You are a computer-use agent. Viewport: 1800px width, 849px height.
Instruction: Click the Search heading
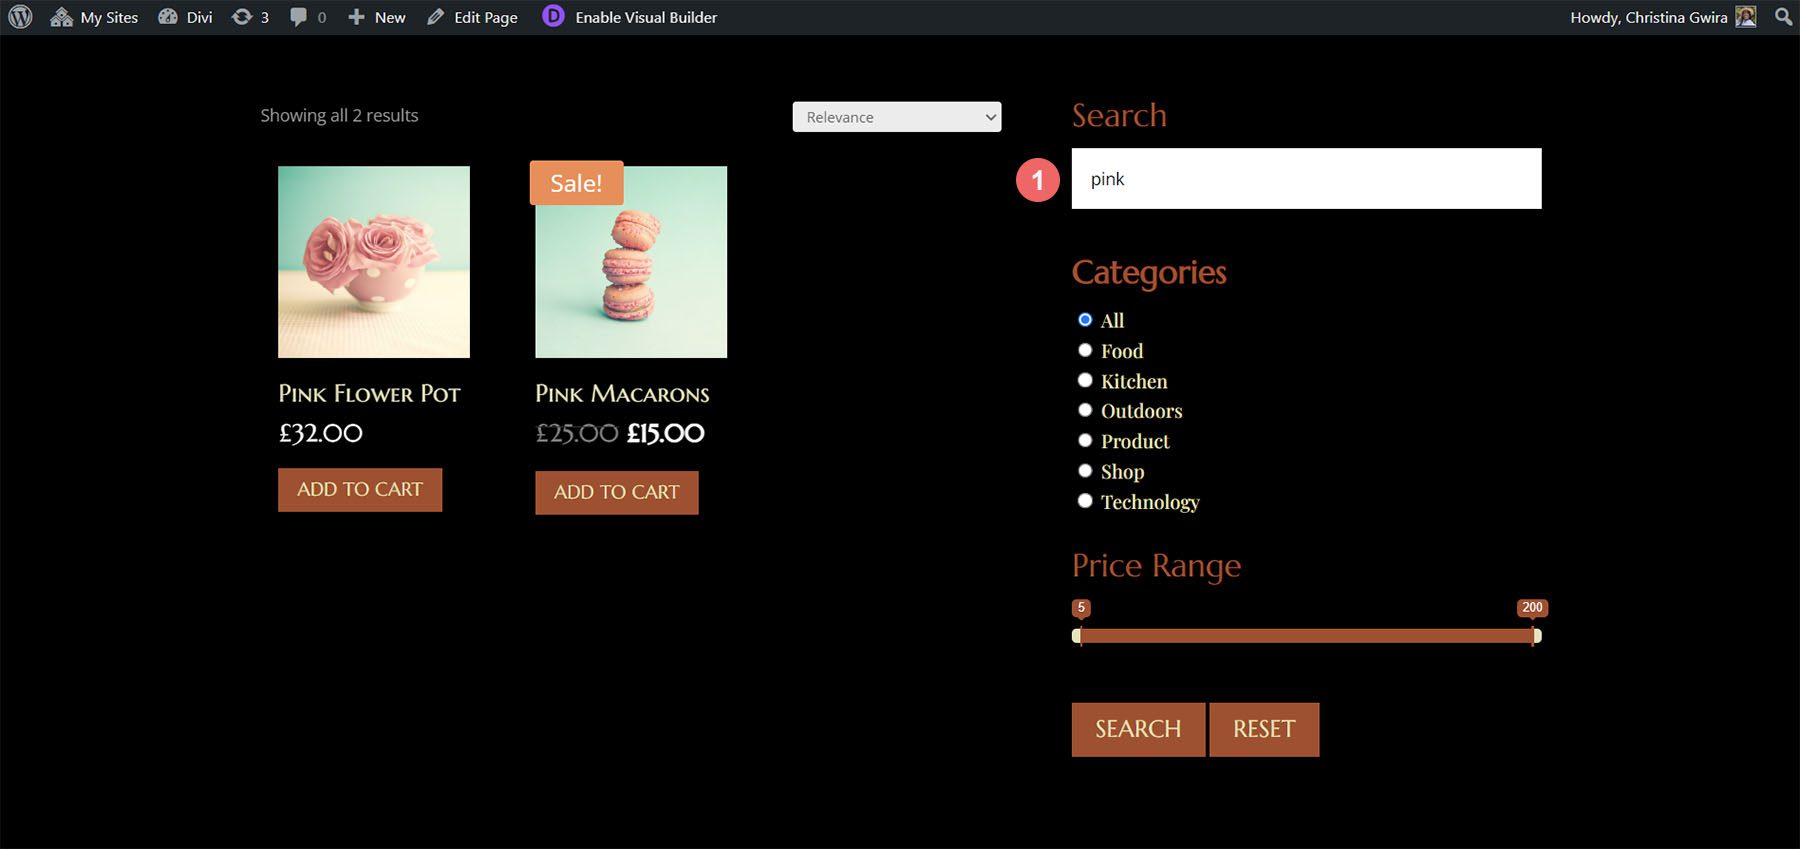pos(1119,115)
